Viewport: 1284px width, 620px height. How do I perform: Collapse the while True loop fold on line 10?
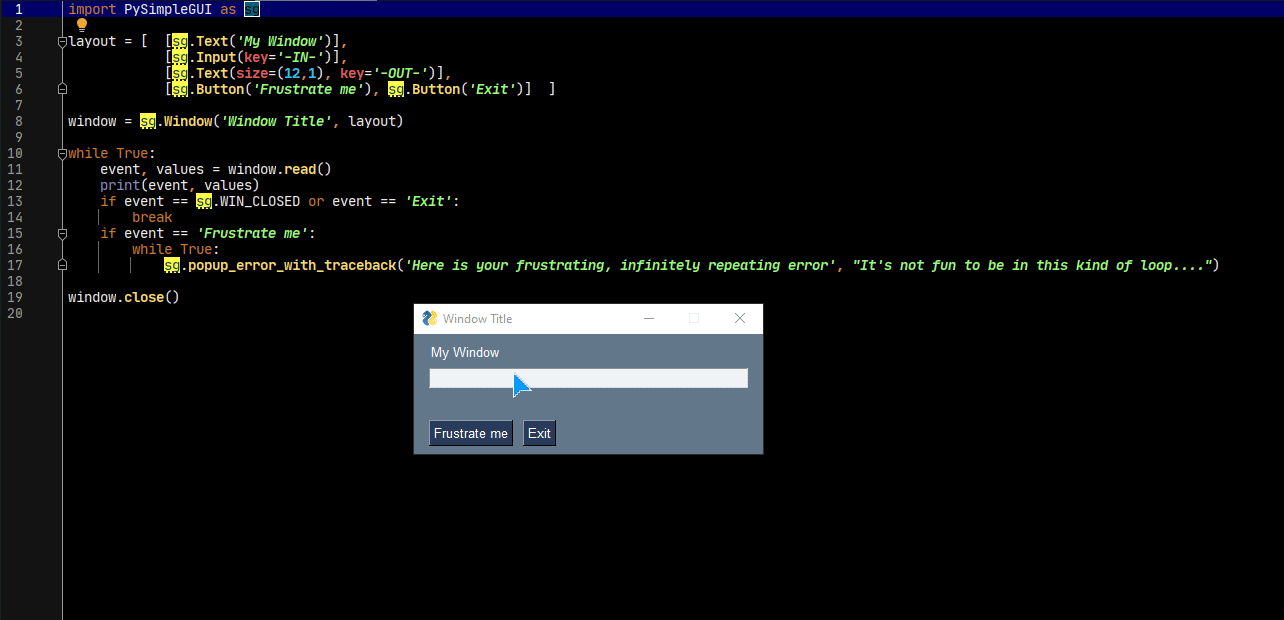[62, 154]
